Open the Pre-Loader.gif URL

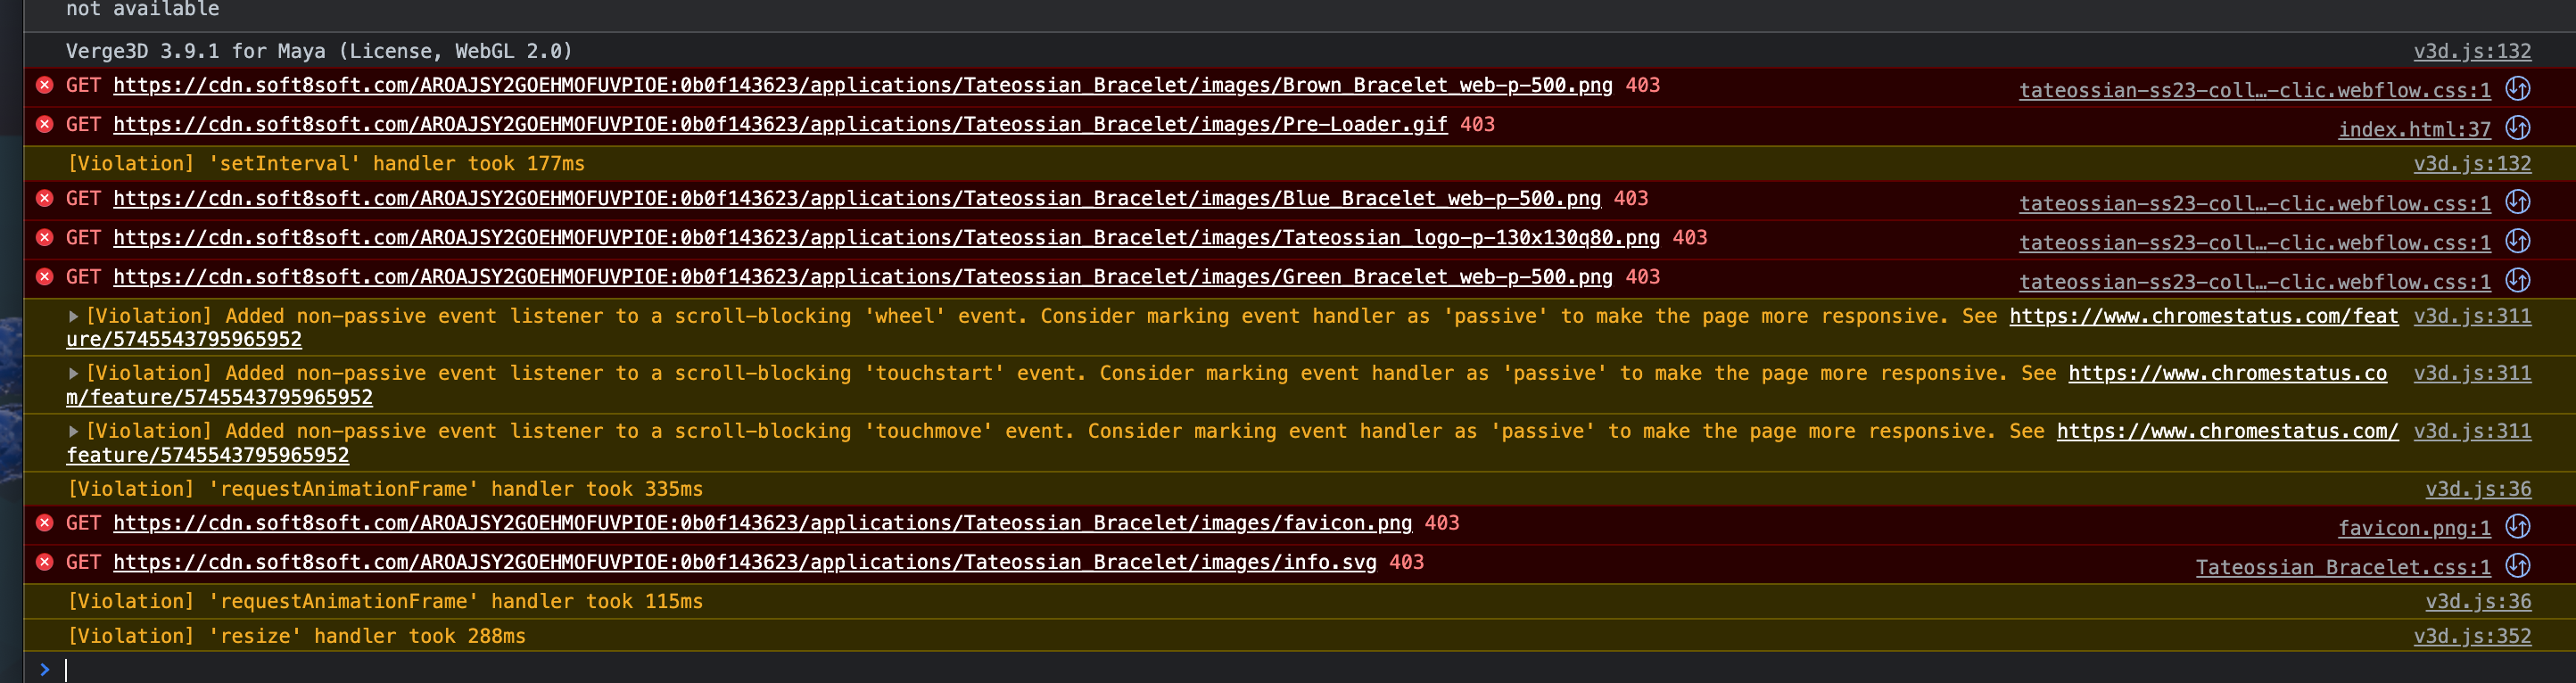(x=780, y=124)
